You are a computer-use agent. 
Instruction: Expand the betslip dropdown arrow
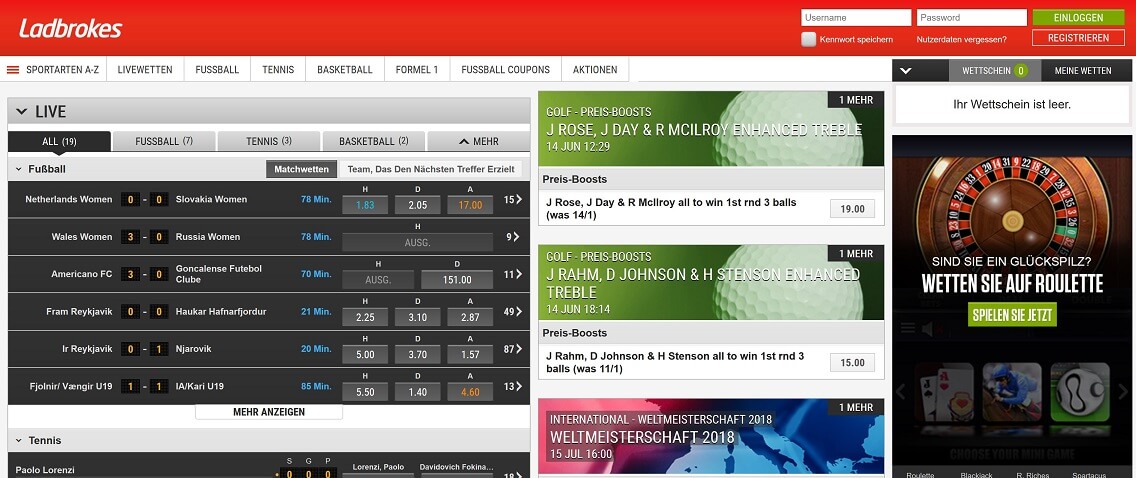pyautogui.click(x=906, y=71)
